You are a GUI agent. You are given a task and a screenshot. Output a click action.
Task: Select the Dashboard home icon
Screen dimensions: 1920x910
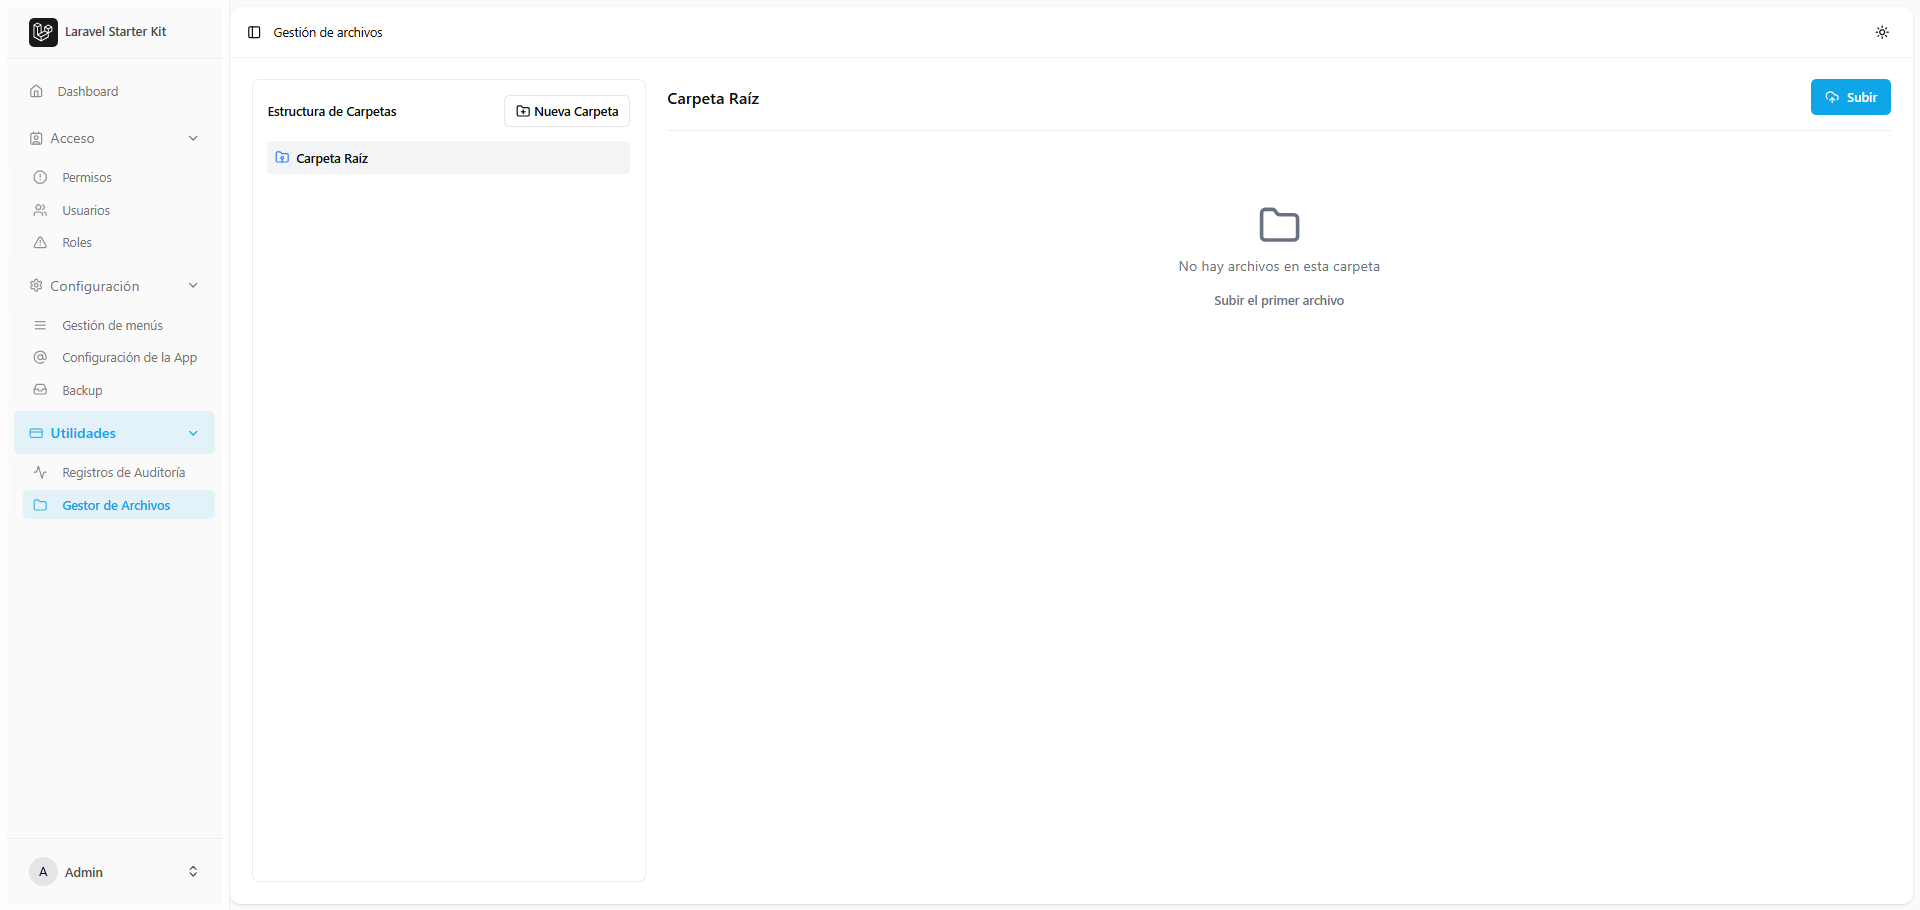click(37, 90)
